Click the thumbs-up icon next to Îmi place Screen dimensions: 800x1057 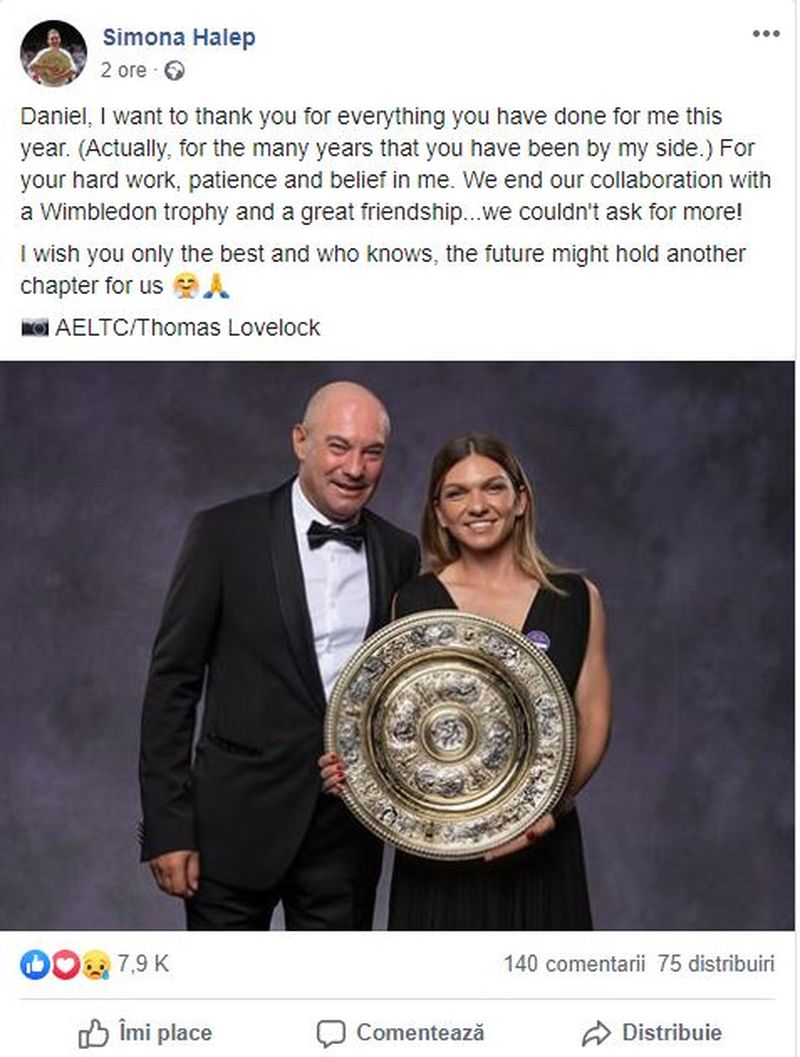click(92, 1030)
